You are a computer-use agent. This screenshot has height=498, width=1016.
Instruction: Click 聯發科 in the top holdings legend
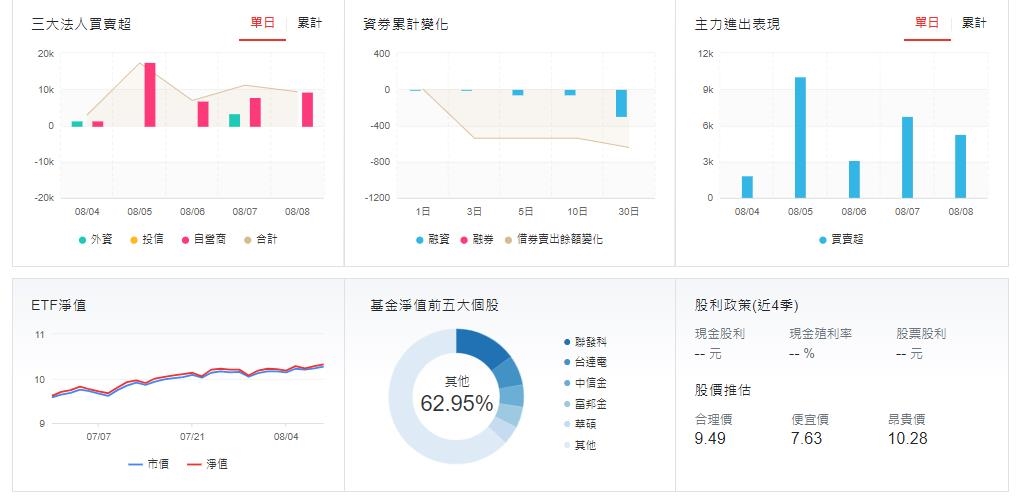coord(585,342)
